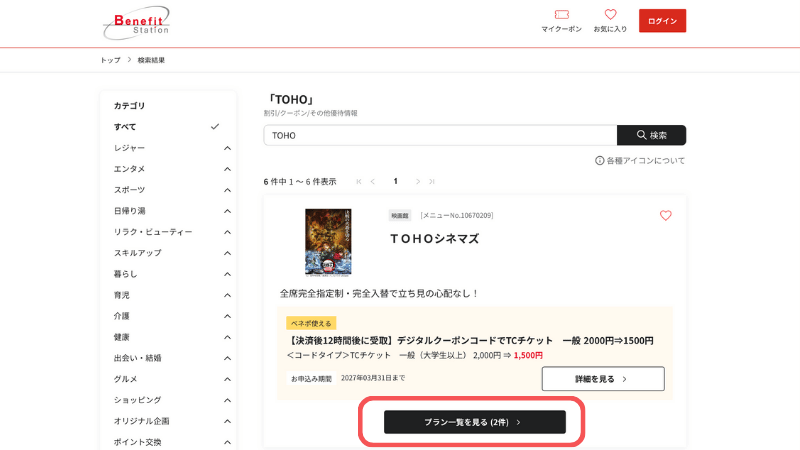Image resolution: width=800 pixels, height=450 pixels.
Task: Open the Benefit Station logo home link
Action: point(136,23)
